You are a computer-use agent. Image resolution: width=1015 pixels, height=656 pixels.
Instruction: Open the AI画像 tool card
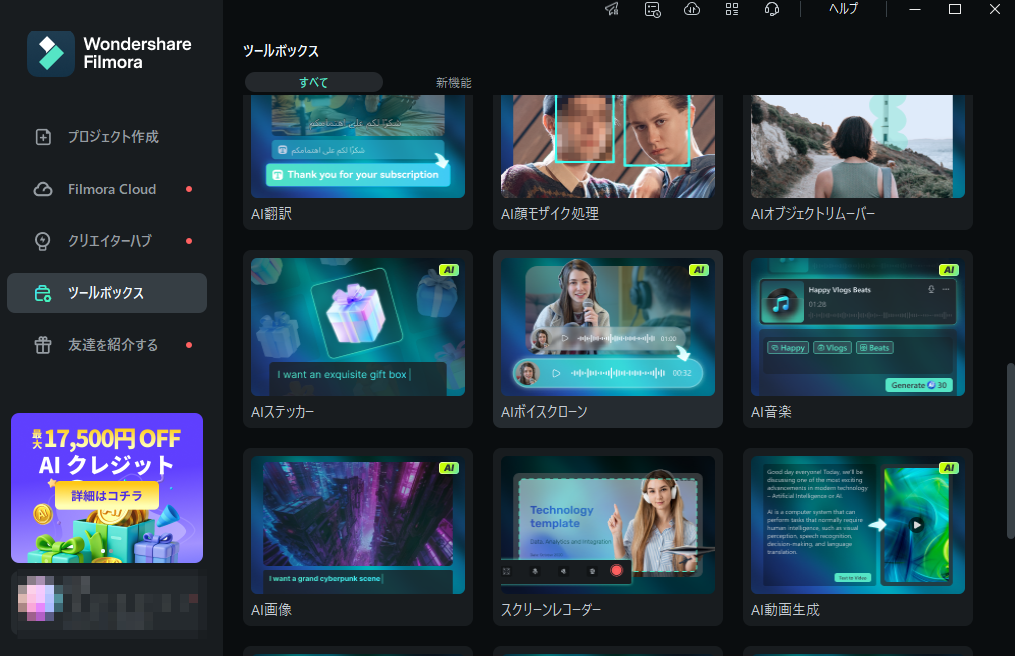click(358, 537)
